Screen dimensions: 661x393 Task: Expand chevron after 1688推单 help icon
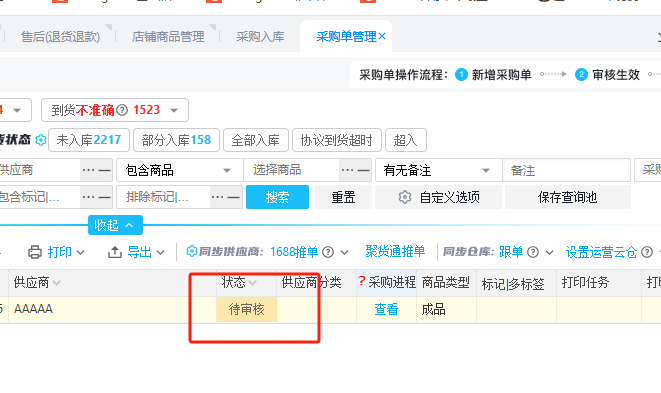click(344, 253)
